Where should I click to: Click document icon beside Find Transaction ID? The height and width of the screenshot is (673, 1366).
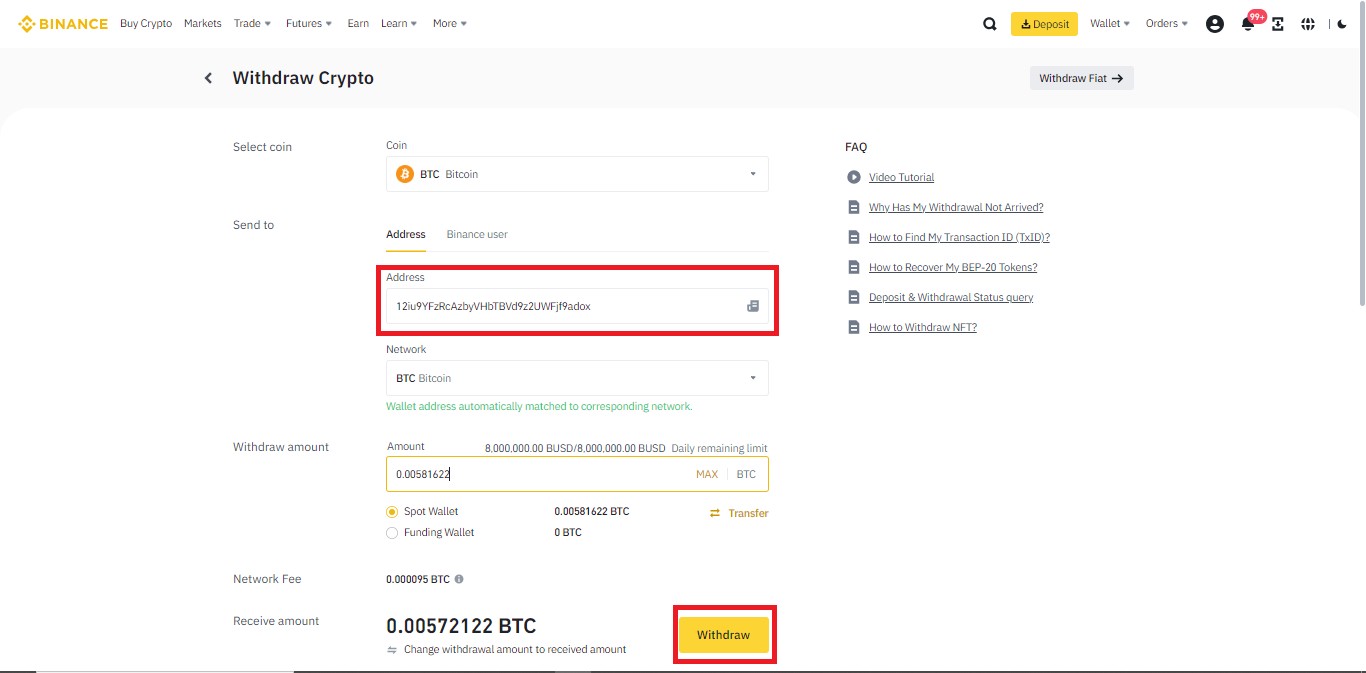[854, 237]
